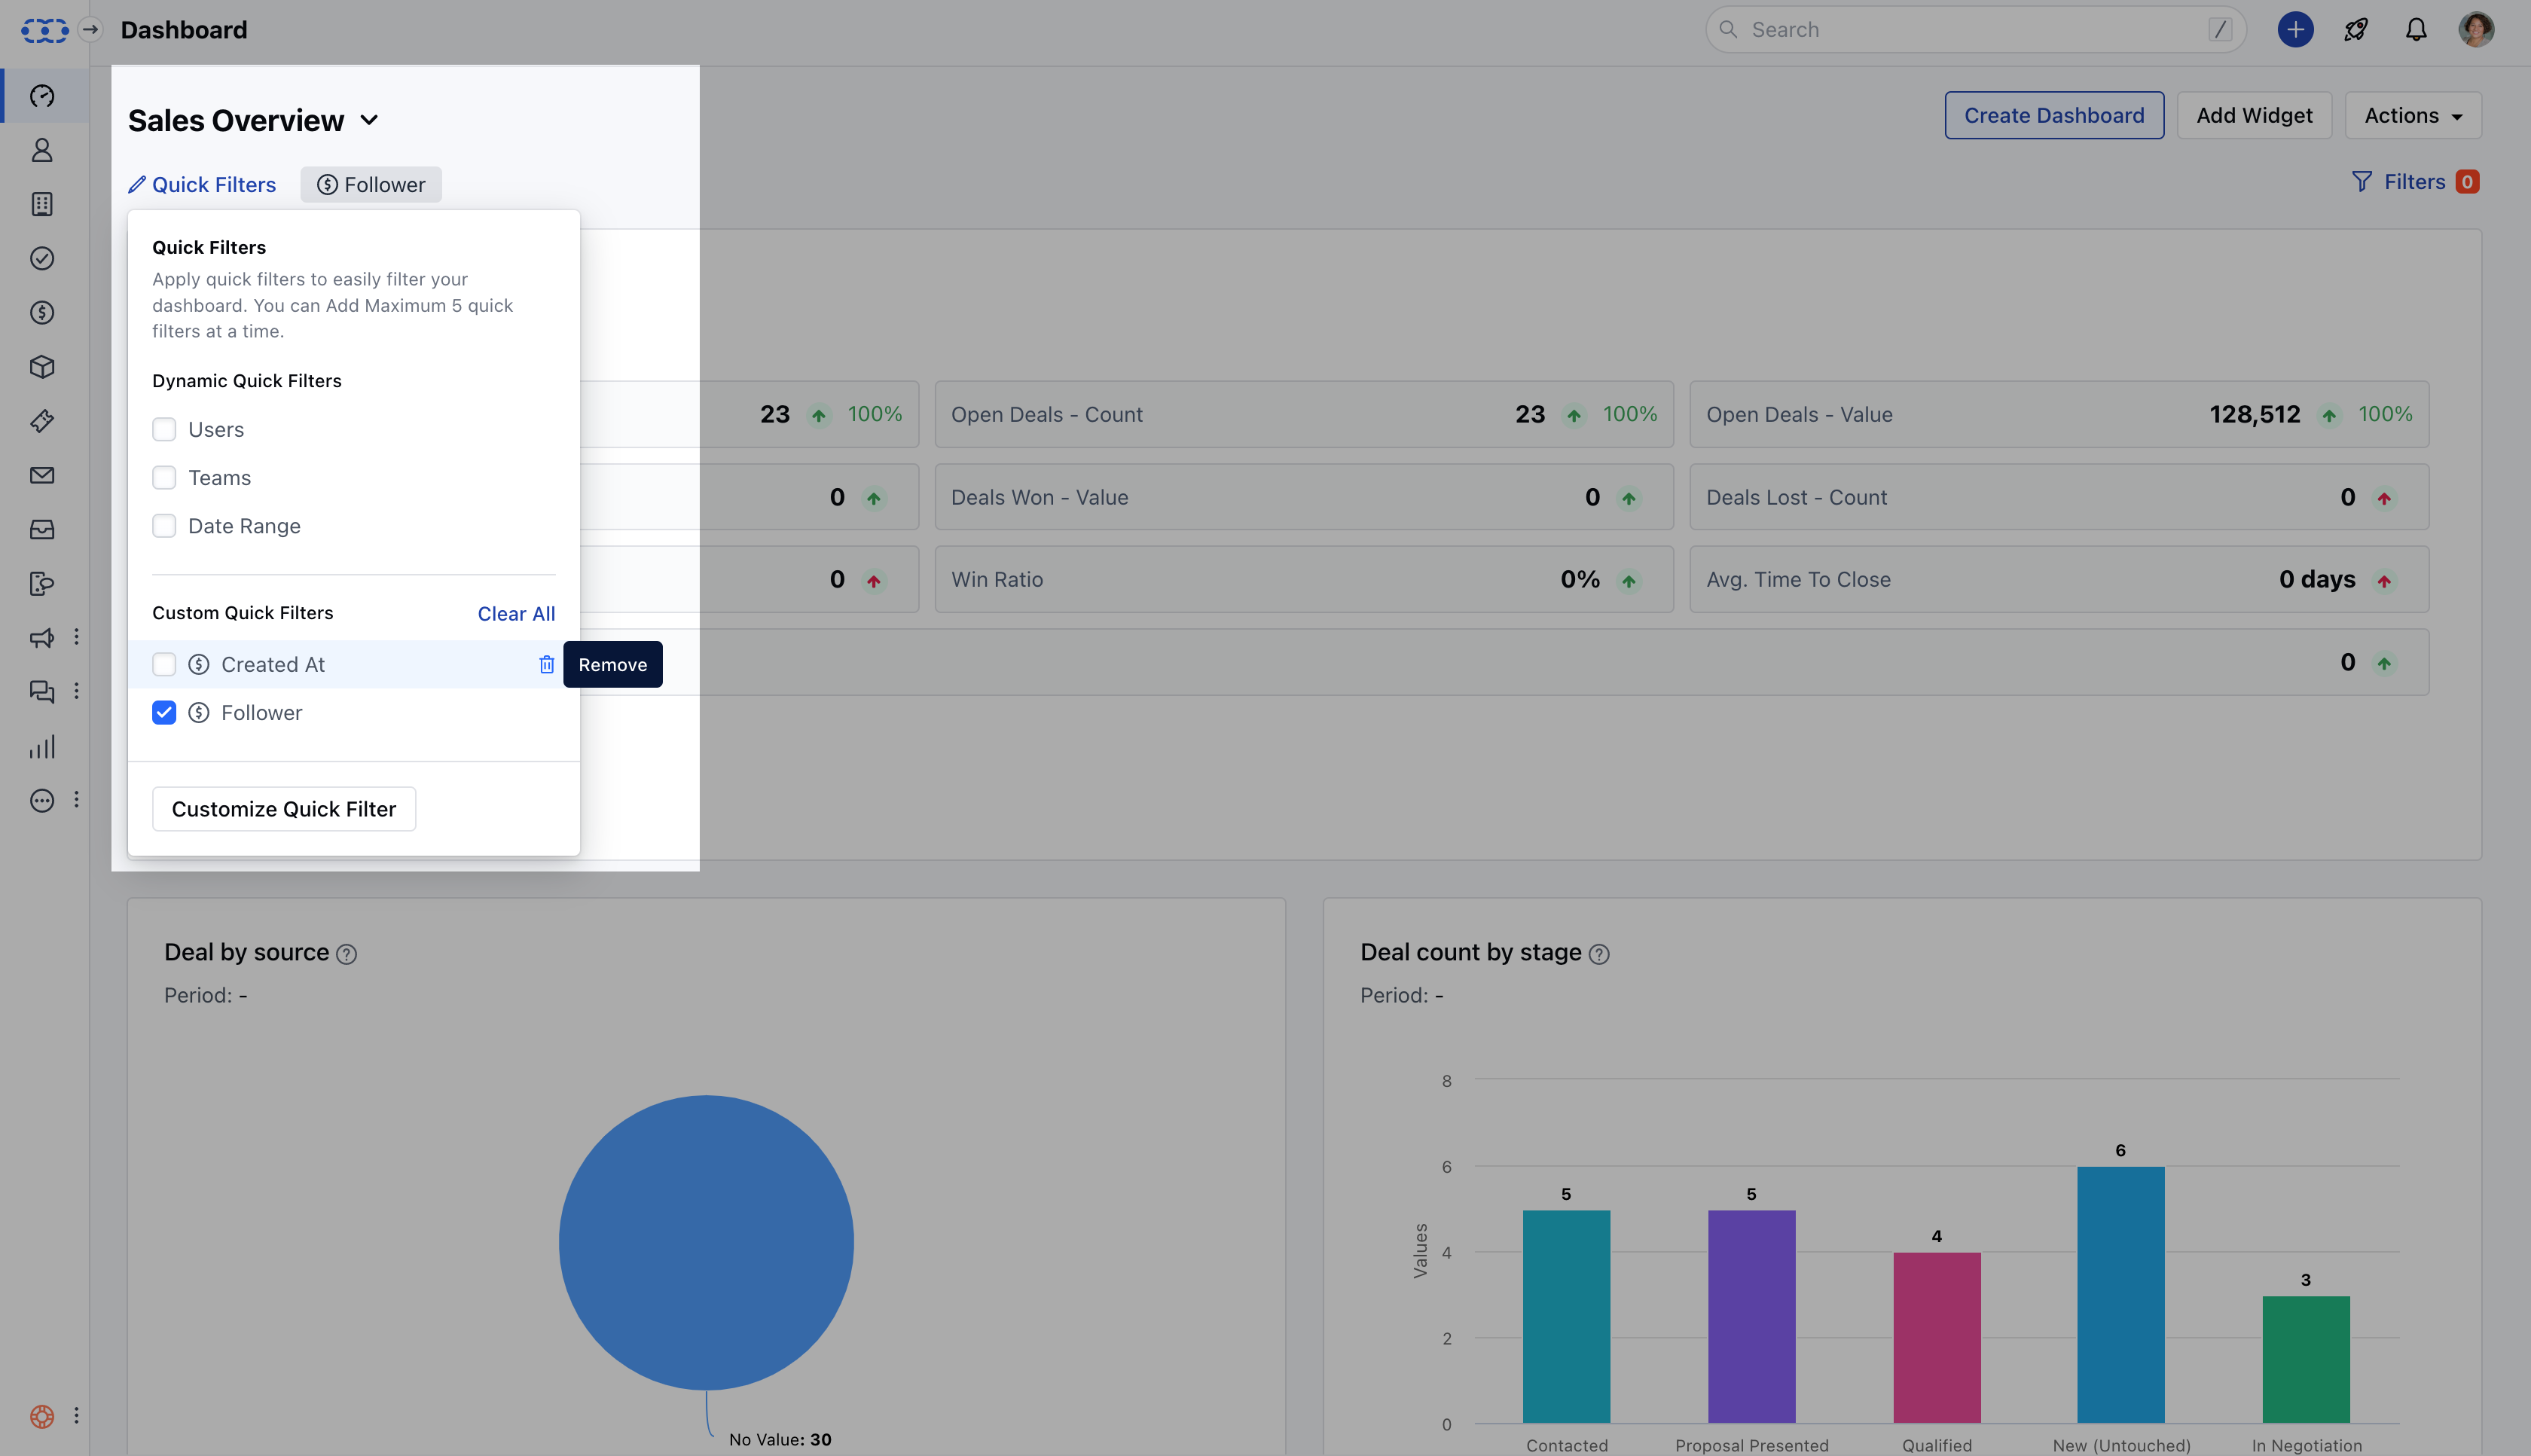Uncheck the Follower custom quick filter
Image resolution: width=2531 pixels, height=1456 pixels.
click(164, 712)
